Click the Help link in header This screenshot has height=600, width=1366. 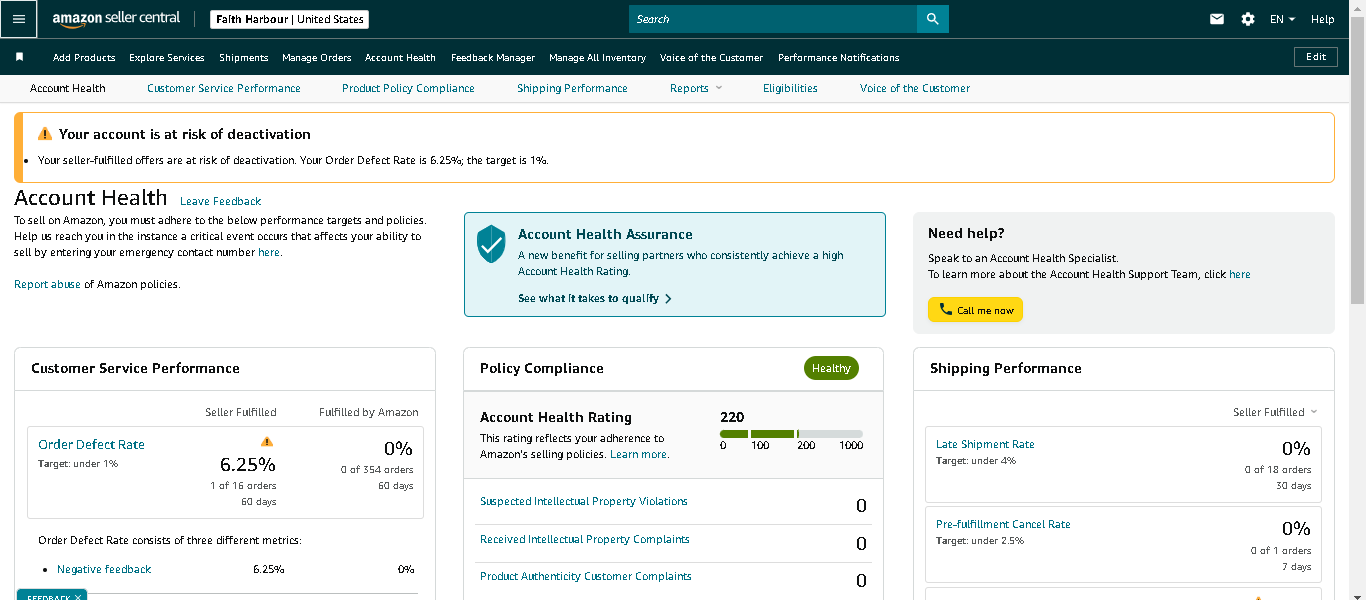(x=1322, y=19)
